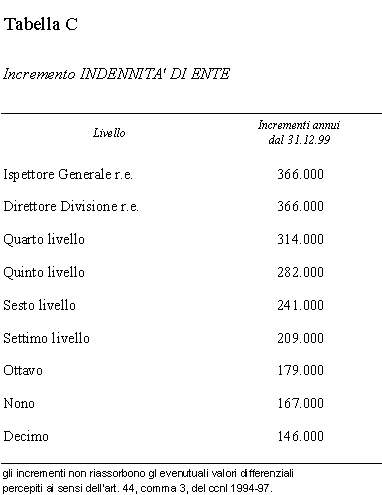The image size is (382, 495).
Task: Select the Quinto livello row label
Action: point(44,272)
